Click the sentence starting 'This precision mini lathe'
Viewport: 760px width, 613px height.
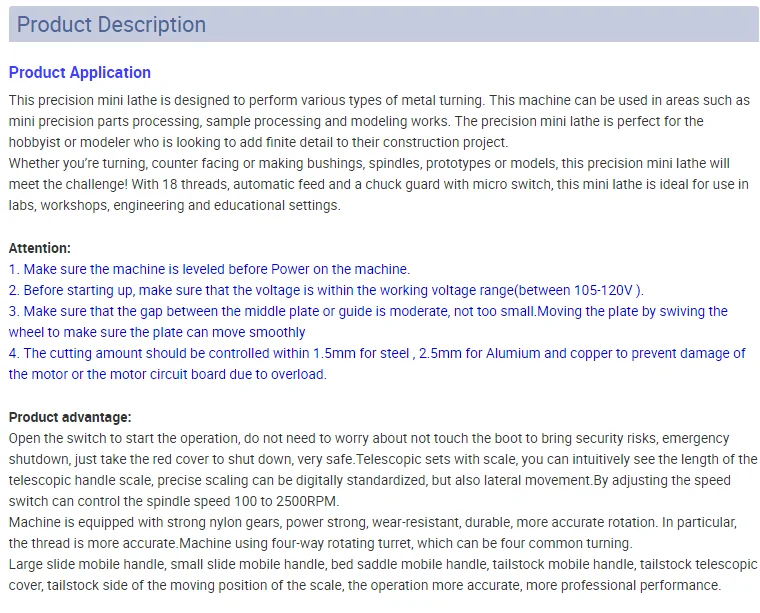[x=246, y=100]
